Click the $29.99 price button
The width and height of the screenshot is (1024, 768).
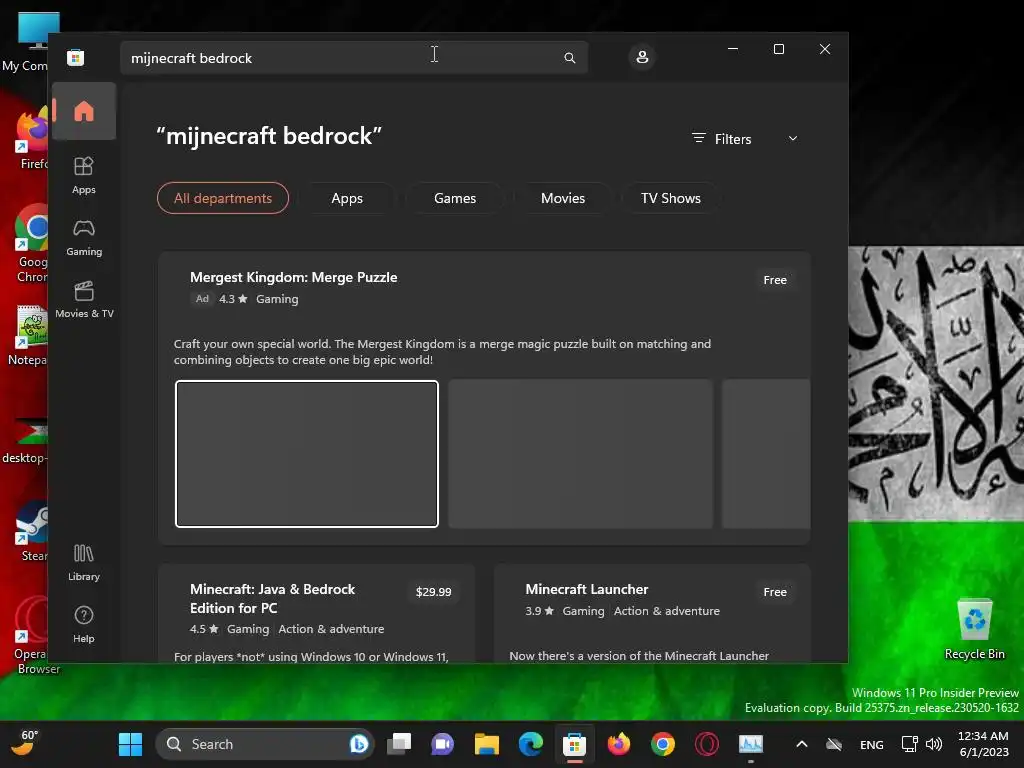(434, 592)
